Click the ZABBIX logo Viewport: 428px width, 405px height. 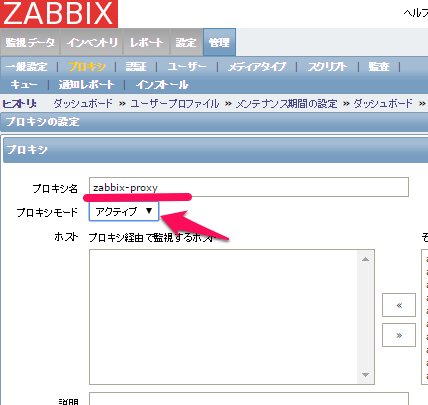[59, 14]
